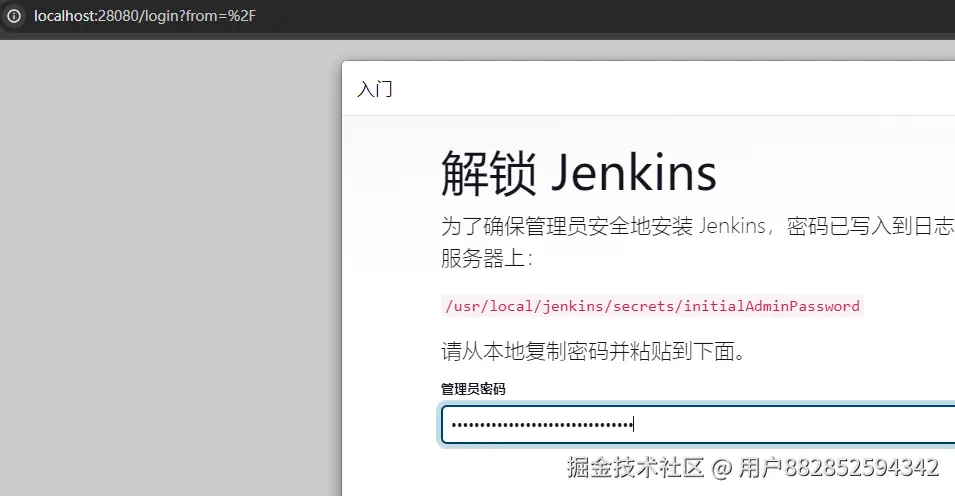The image size is (955, 496).
Task: Click the '服务器上:' text line
Action: [x=487, y=258]
